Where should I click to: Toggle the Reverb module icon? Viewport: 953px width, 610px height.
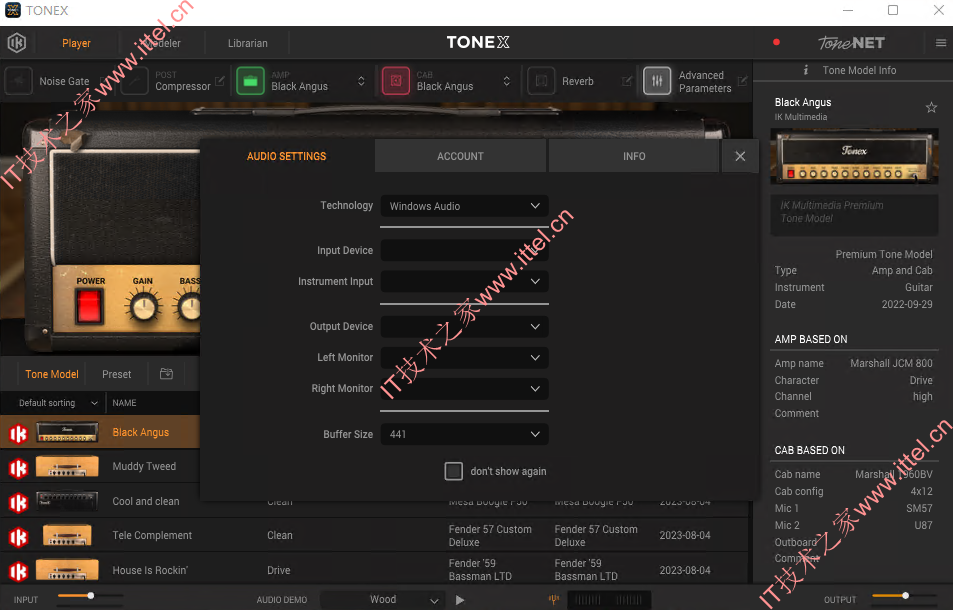541,81
